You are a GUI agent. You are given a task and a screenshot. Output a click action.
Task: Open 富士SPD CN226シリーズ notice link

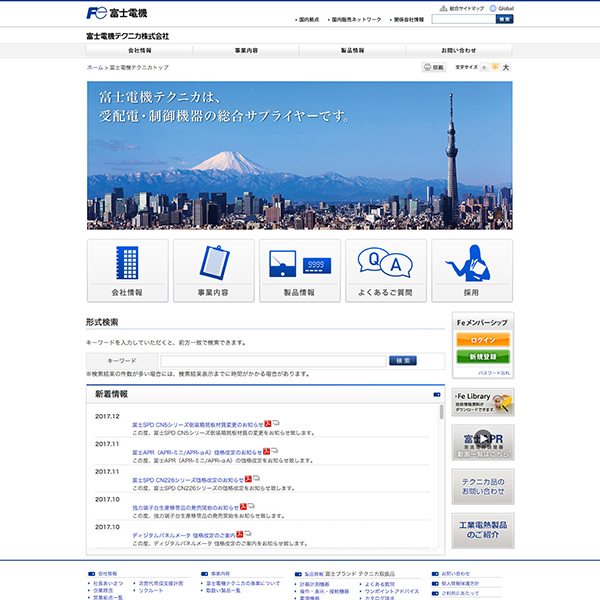[x=188, y=480]
